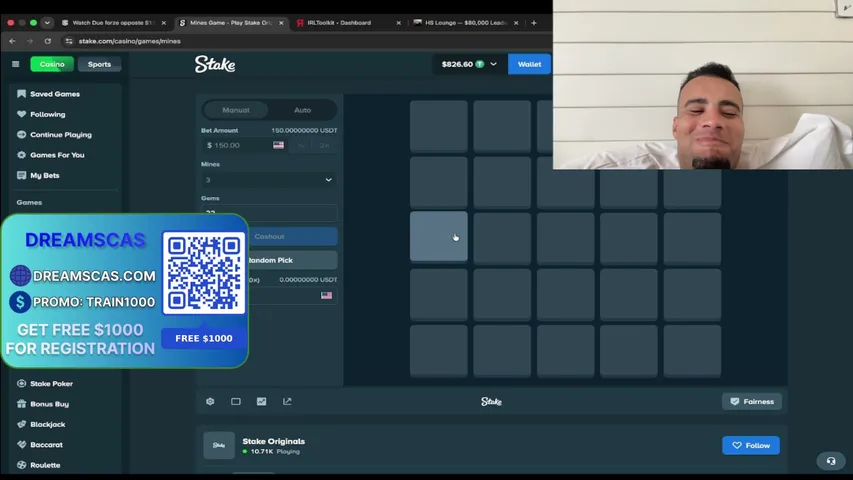Click the FREE $1000 banner button
The image size is (853, 480).
[203, 339]
